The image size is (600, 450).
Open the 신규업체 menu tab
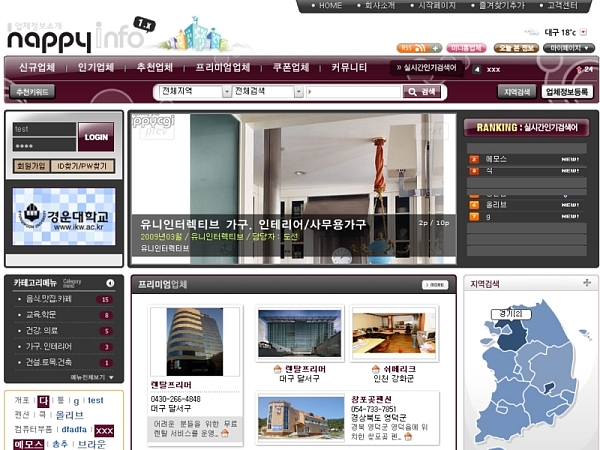(x=37, y=68)
